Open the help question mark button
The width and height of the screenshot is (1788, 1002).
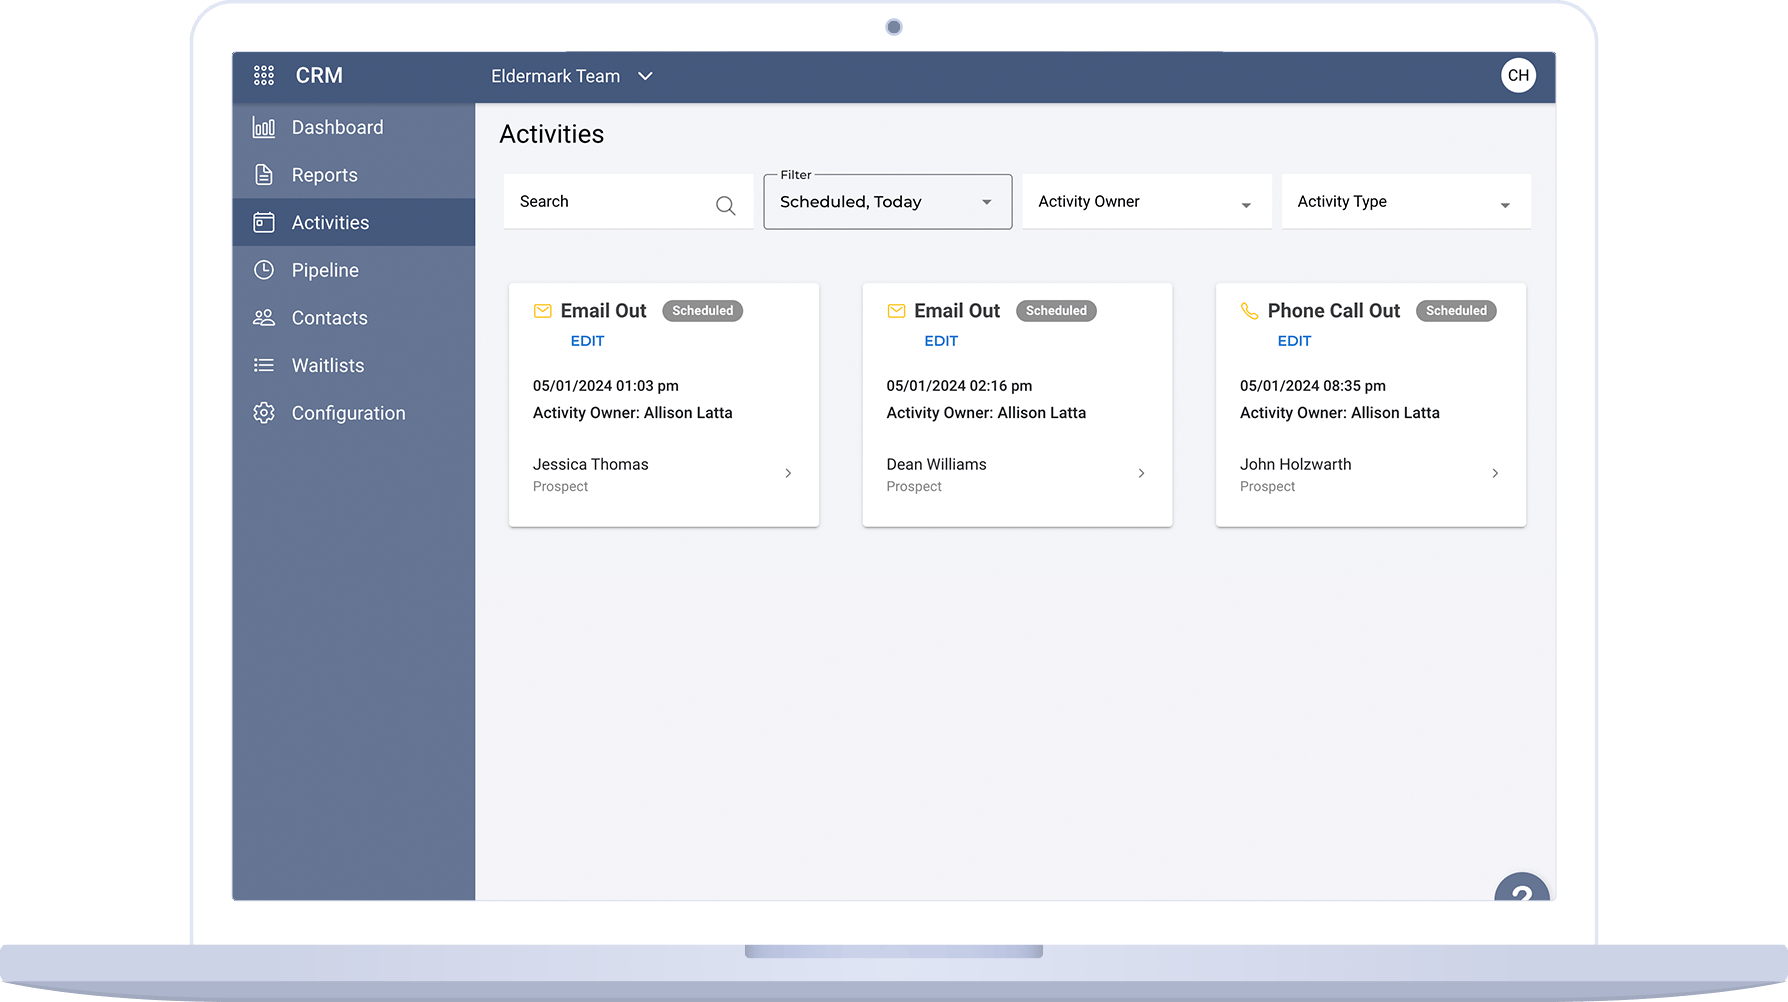tap(1522, 886)
